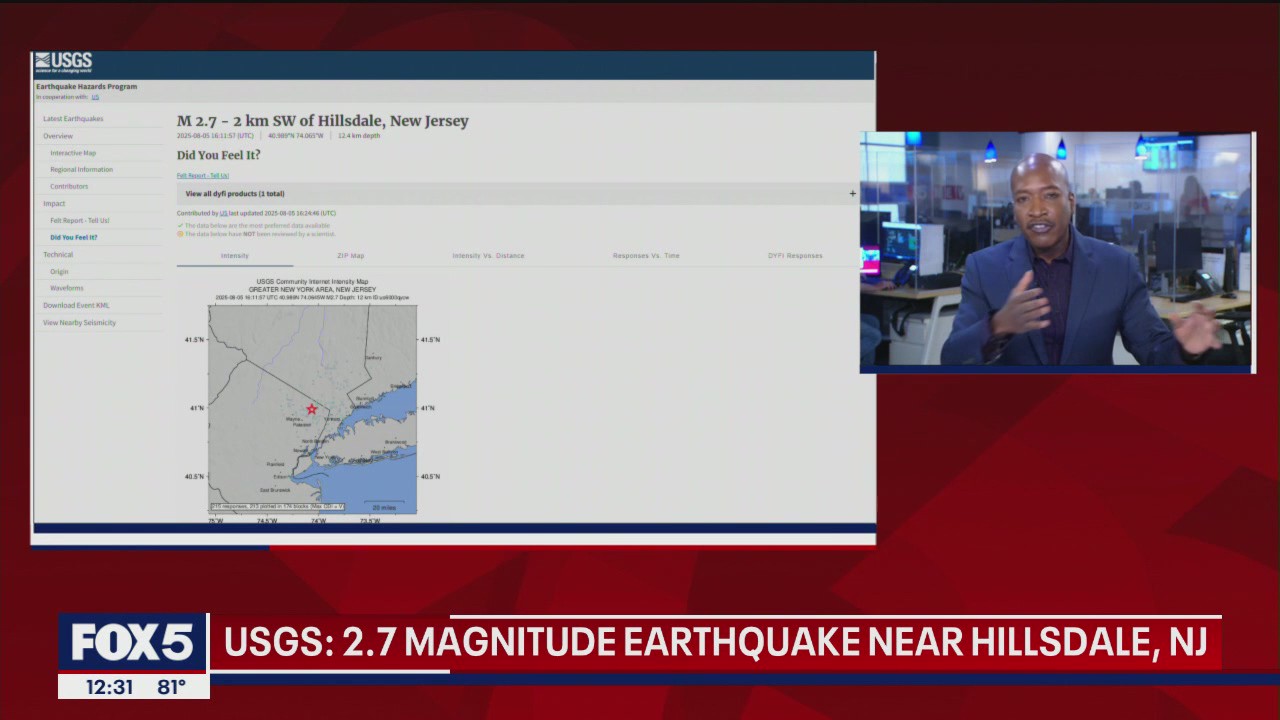Expand the Overview section in sidebar
The height and width of the screenshot is (720, 1280).
click(57, 135)
